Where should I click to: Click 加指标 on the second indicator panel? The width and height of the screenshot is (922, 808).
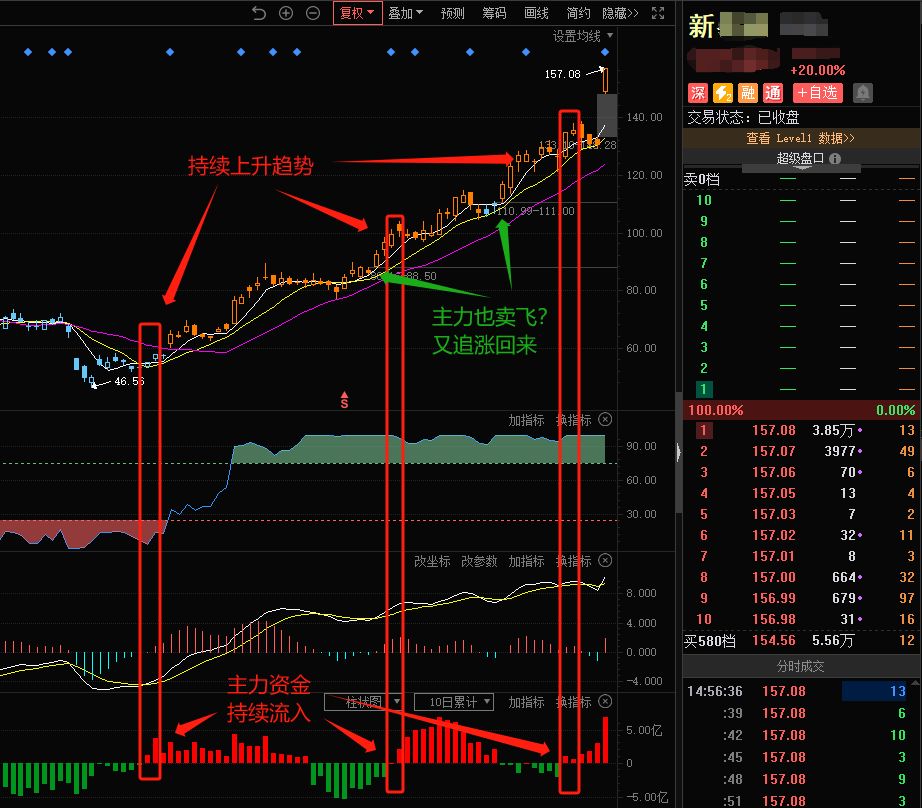click(x=526, y=420)
